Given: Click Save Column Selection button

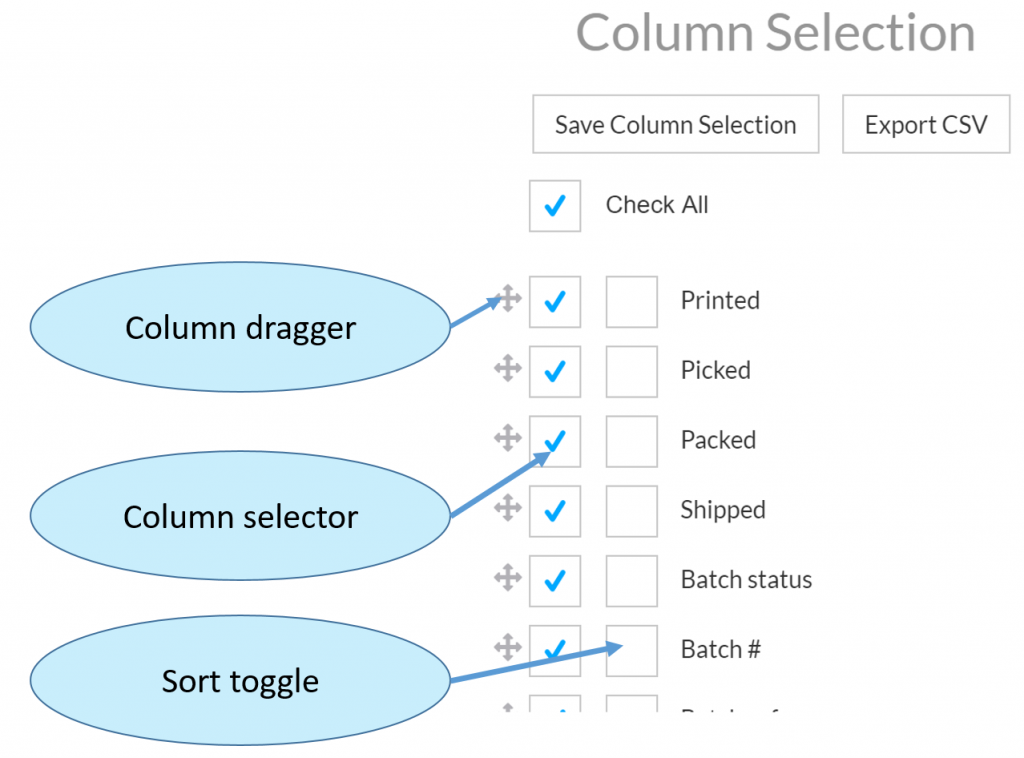Looking at the screenshot, I should 676,124.
